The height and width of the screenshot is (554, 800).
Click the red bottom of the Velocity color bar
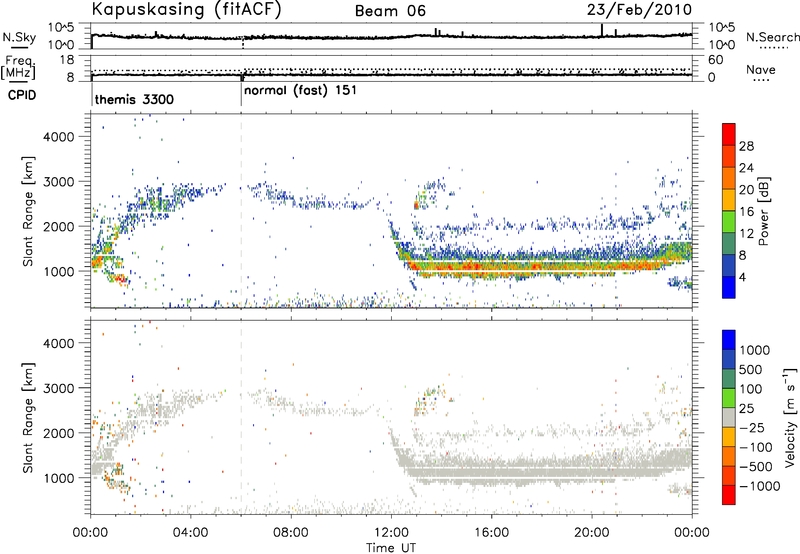tap(729, 495)
